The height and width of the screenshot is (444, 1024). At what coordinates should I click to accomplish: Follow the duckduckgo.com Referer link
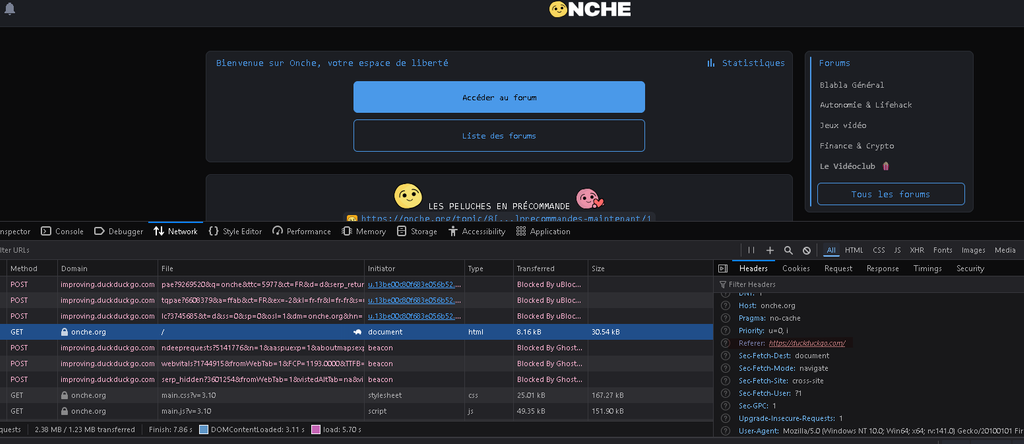click(807, 343)
